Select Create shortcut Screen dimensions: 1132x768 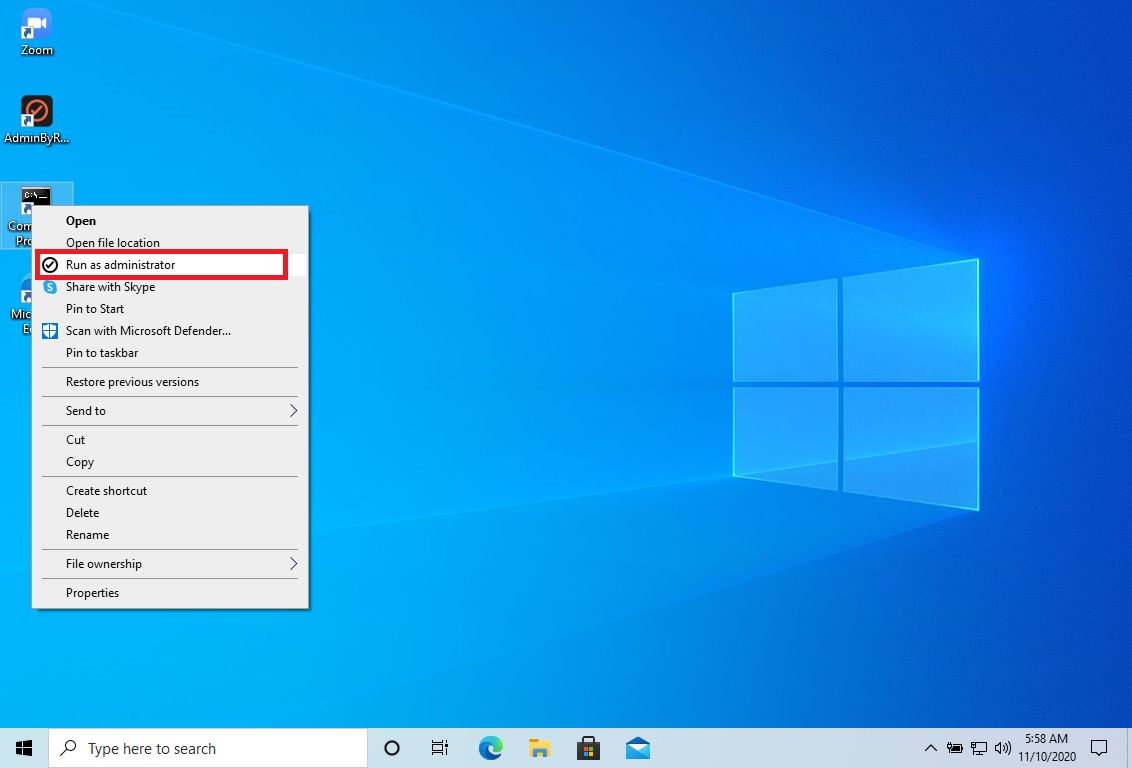pos(170,491)
